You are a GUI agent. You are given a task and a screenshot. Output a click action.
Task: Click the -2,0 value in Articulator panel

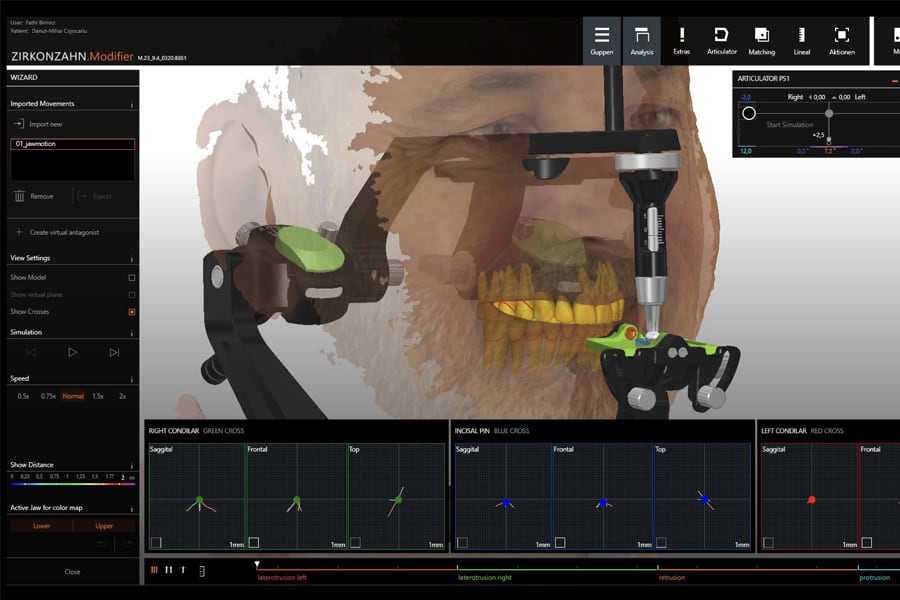coord(745,97)
